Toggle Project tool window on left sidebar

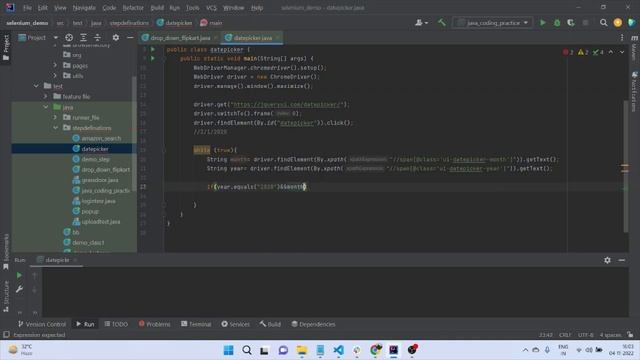tap(6, 48)
